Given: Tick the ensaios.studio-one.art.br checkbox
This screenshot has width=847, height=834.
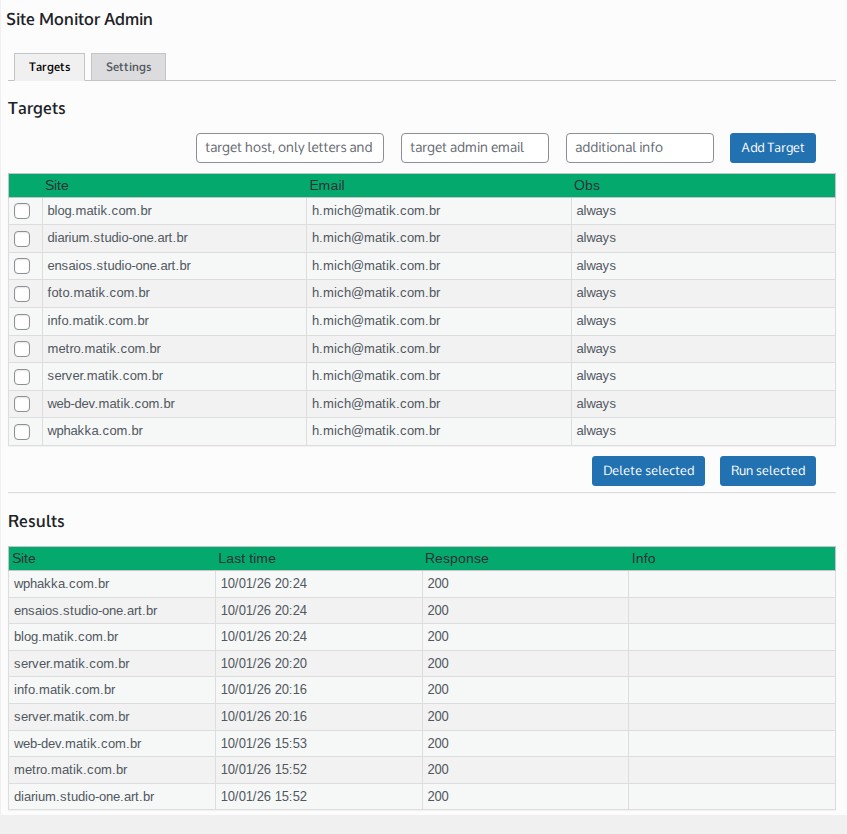Looking at the screenshot, I should click(x=22, y=266).
